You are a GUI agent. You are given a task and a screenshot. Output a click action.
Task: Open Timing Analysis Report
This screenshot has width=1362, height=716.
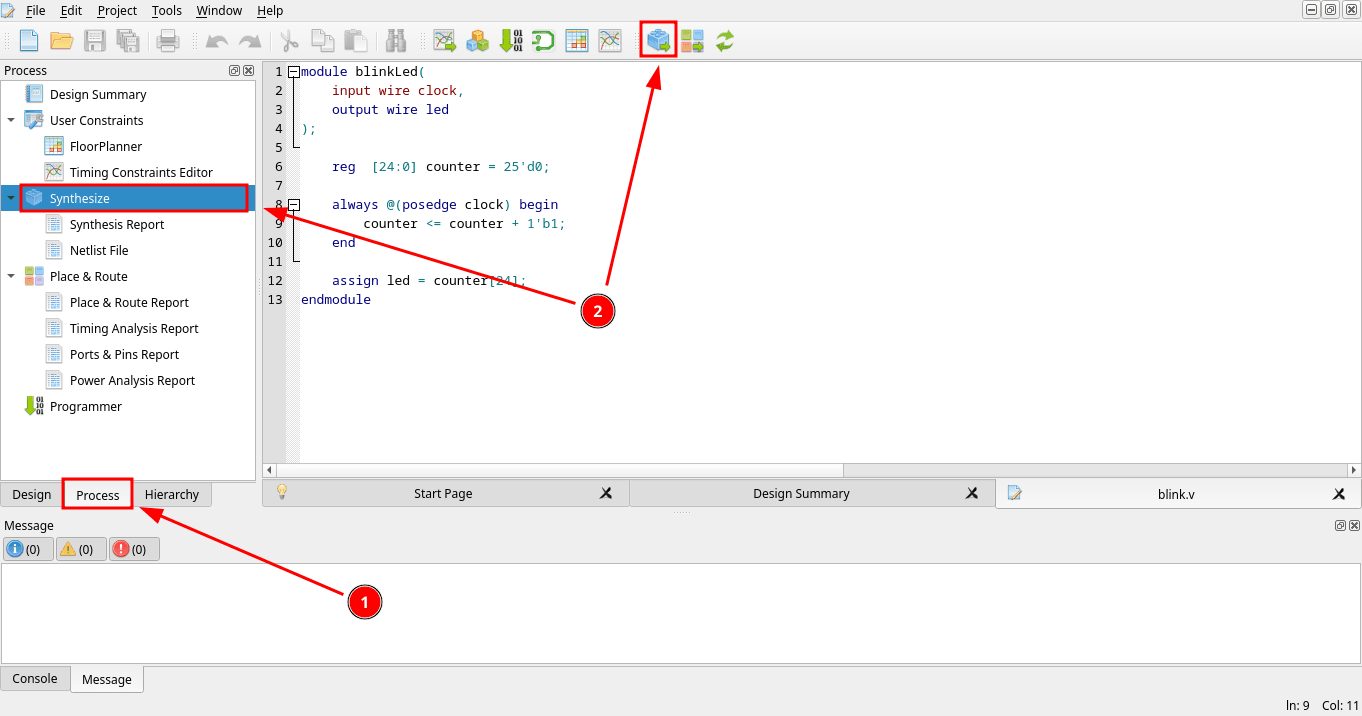point(134,328)
